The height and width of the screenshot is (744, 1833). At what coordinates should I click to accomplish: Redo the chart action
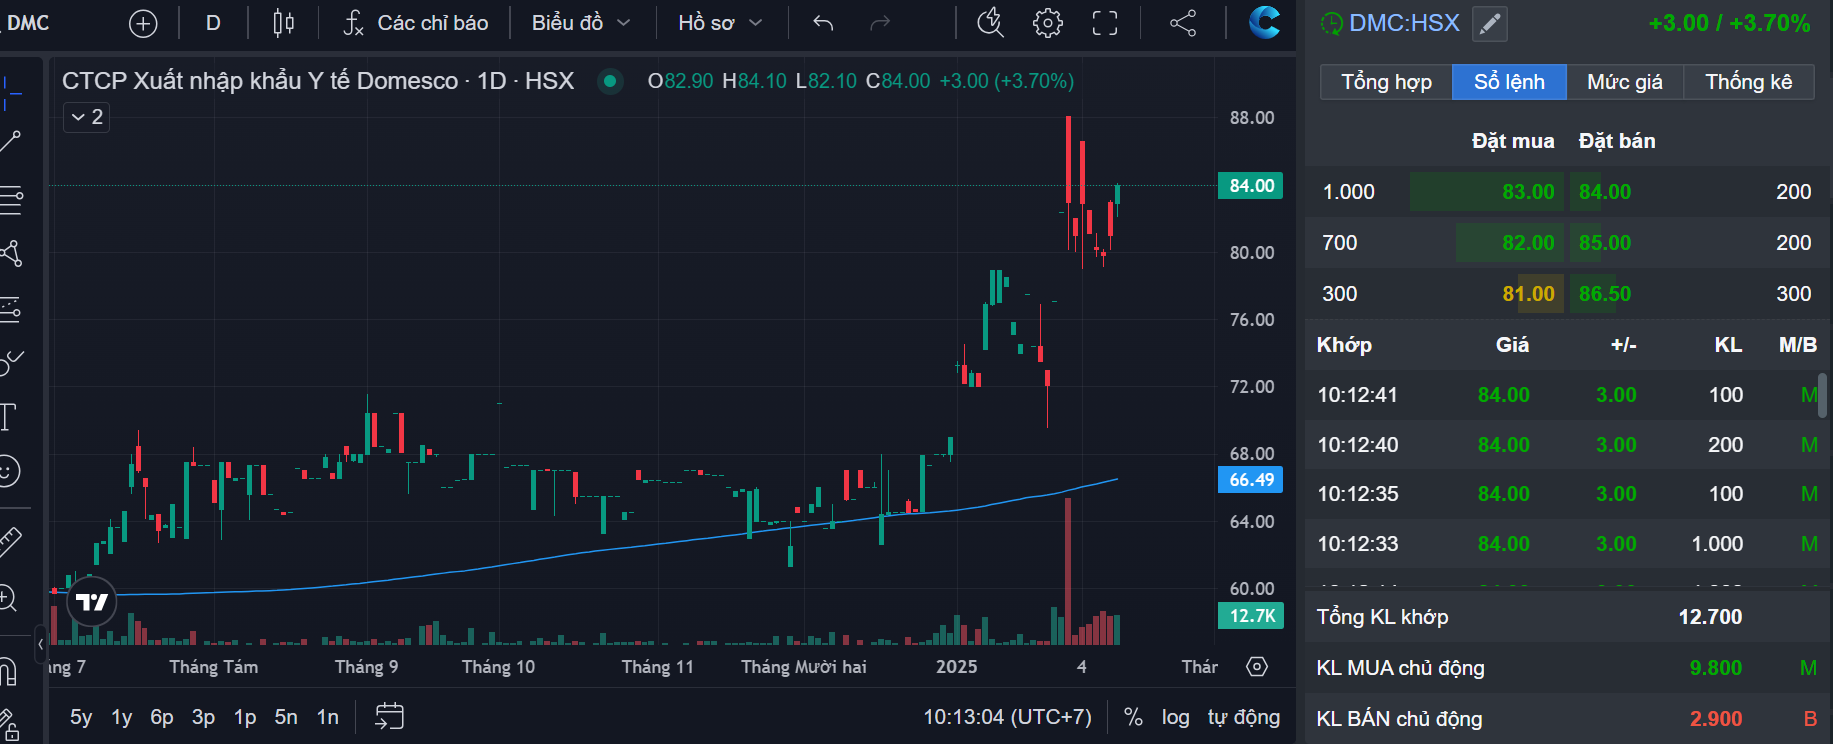880,23
